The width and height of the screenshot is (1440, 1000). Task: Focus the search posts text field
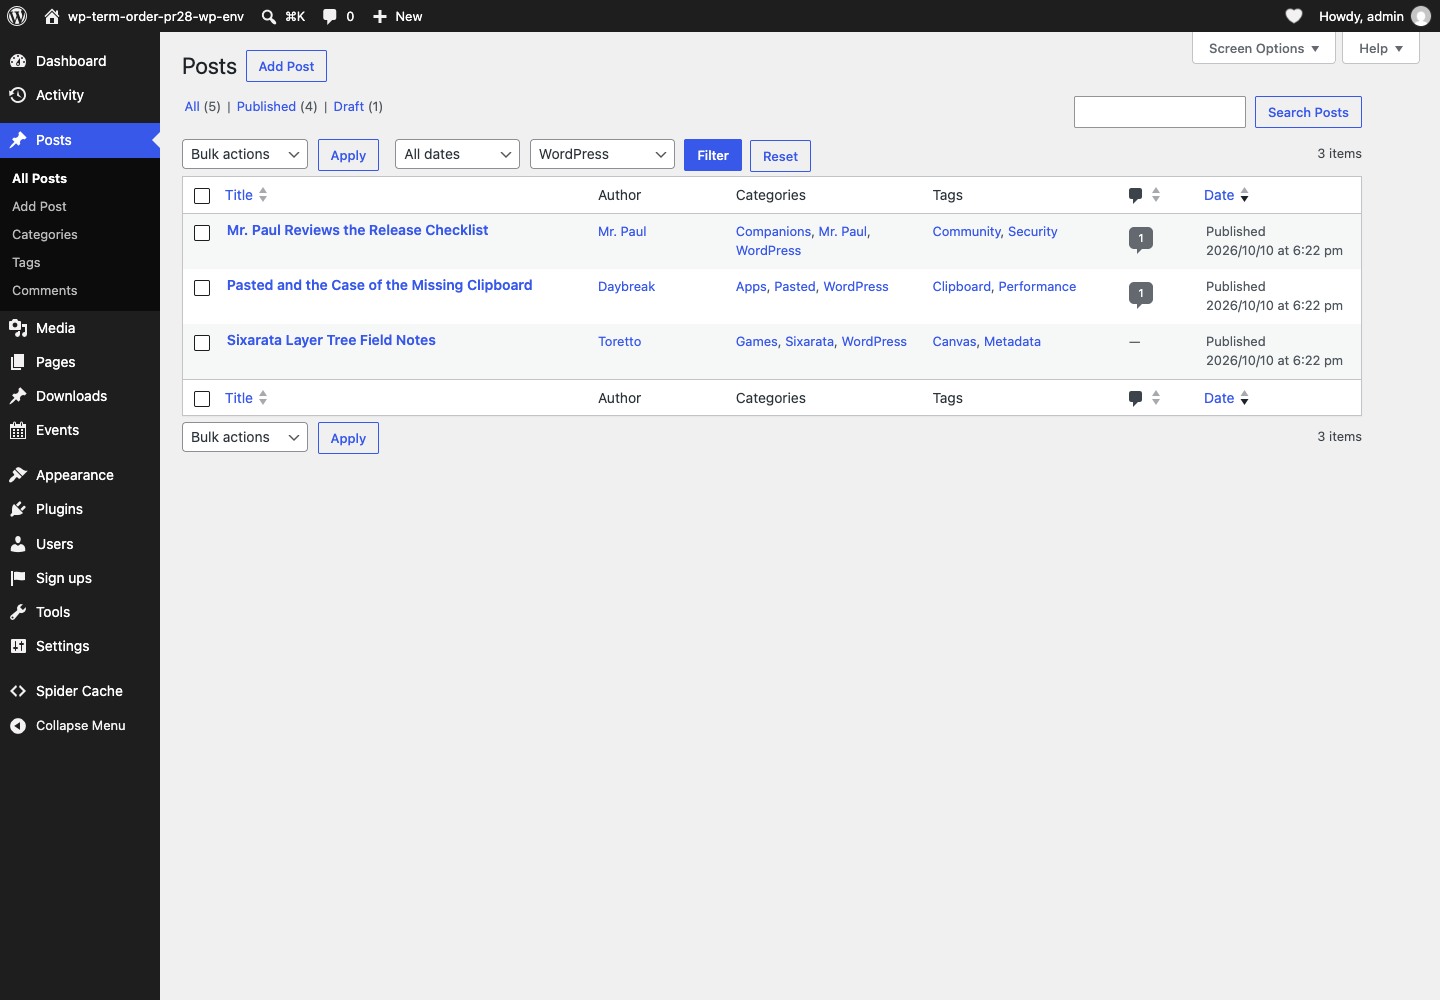[1160, 112]
